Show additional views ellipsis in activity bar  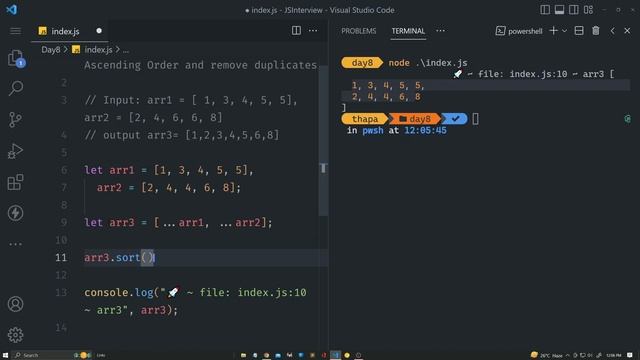(x=16, y=244)
